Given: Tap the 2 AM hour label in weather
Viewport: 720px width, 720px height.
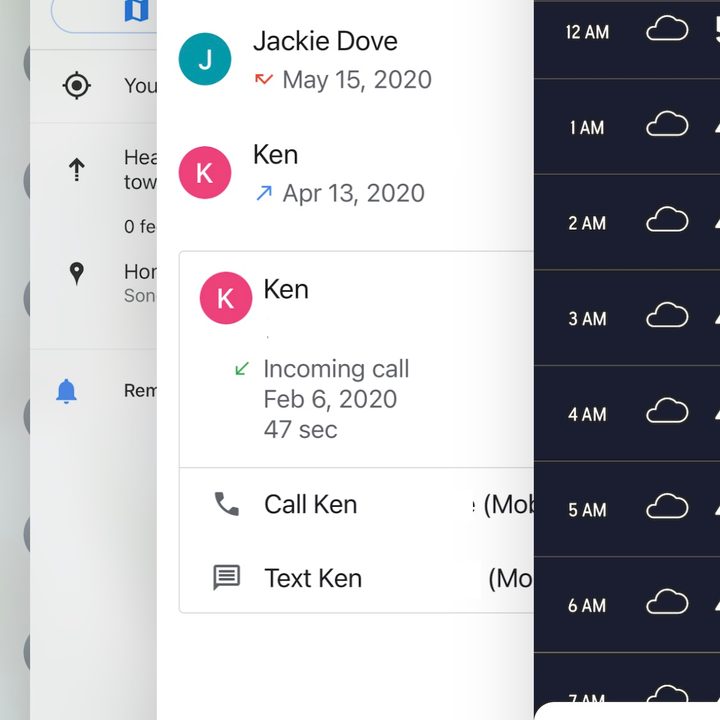Looking at the screenshot, I should pyautogui.click(x=587, y=223).
